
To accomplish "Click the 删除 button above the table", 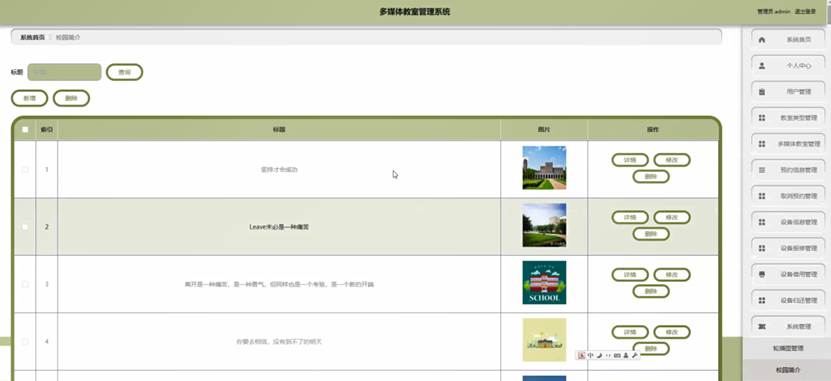I will pyautogui.click(x=71, y=98).
